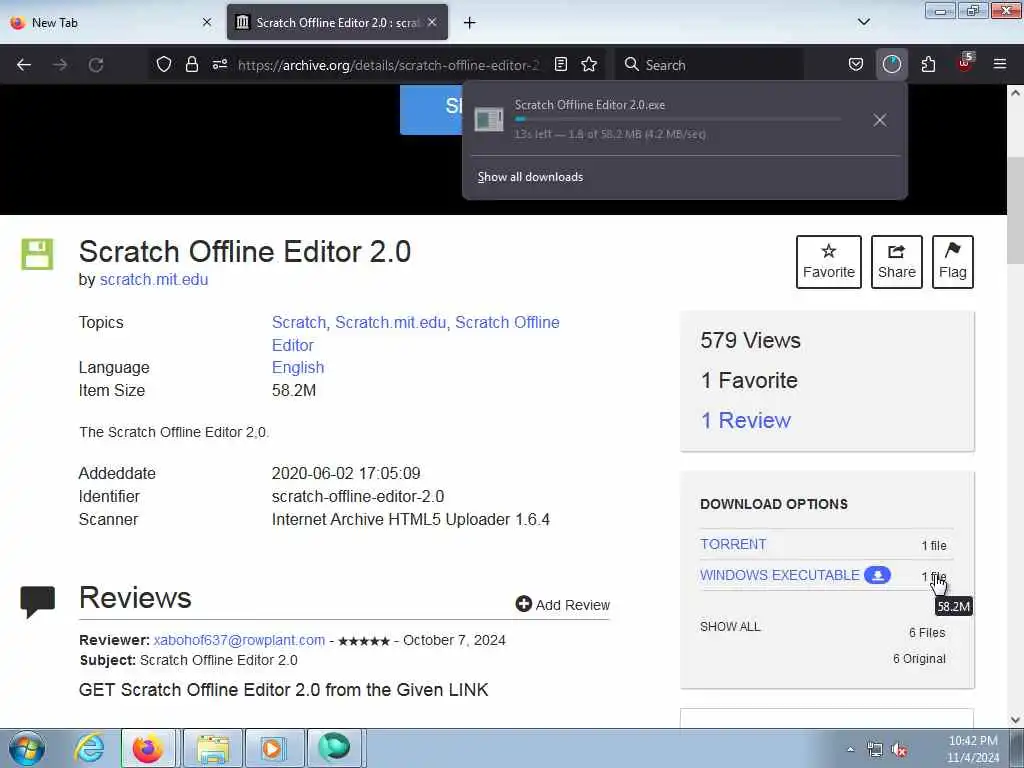Click the Firefox taskbar icon
Image resolution: width=1024 pixels, height=768 pixels.
(x=148, y=748)
